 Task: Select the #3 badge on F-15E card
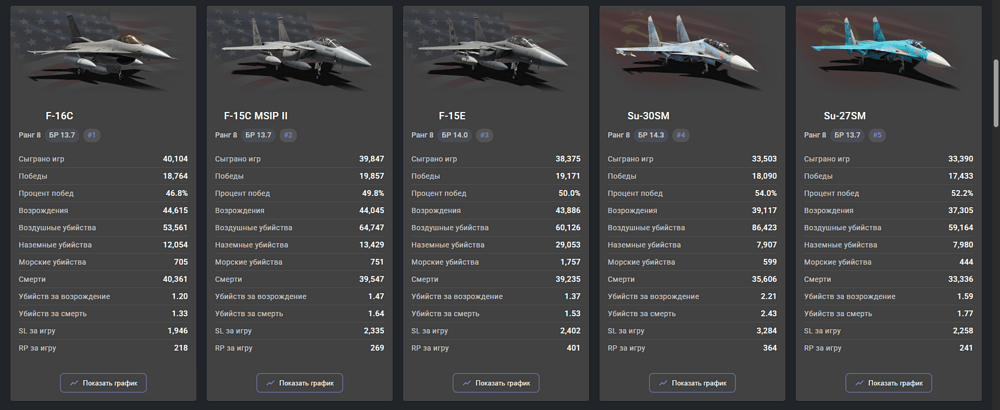[484, 135]
